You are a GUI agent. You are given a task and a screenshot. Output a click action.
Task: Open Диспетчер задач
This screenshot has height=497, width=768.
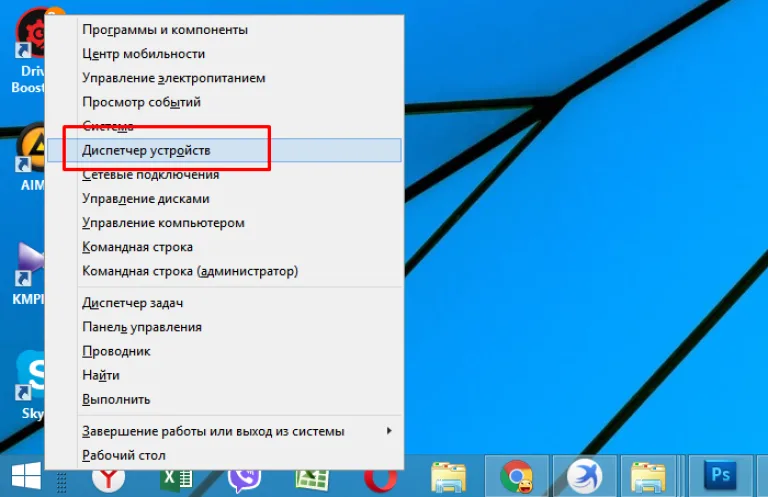point(224,303)
